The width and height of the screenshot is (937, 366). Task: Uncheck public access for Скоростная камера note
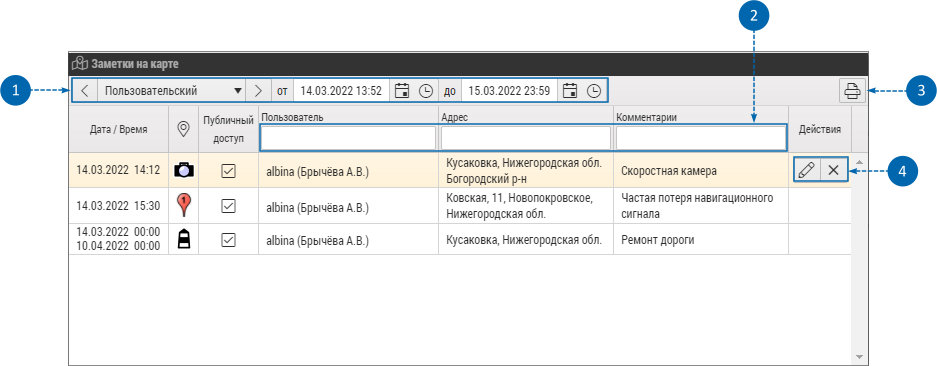(228, 171)
